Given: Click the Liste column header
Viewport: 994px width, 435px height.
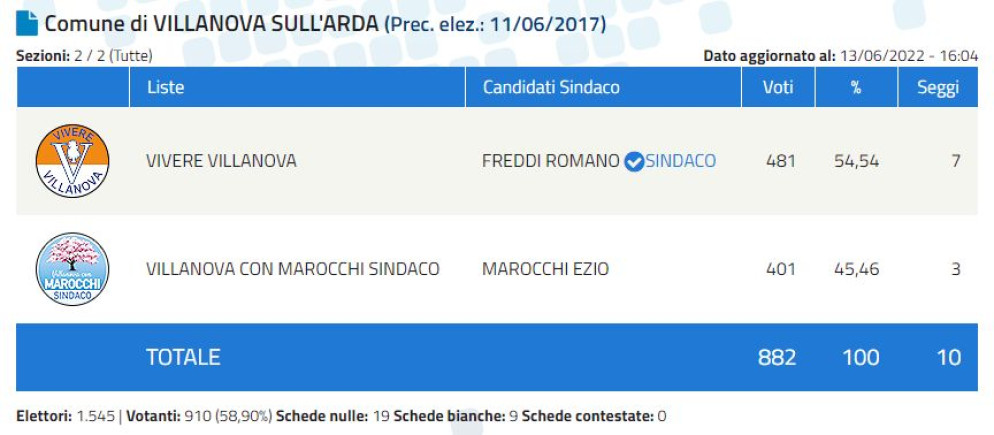Looking at the screenshot, I should click(x=165, y=87).
